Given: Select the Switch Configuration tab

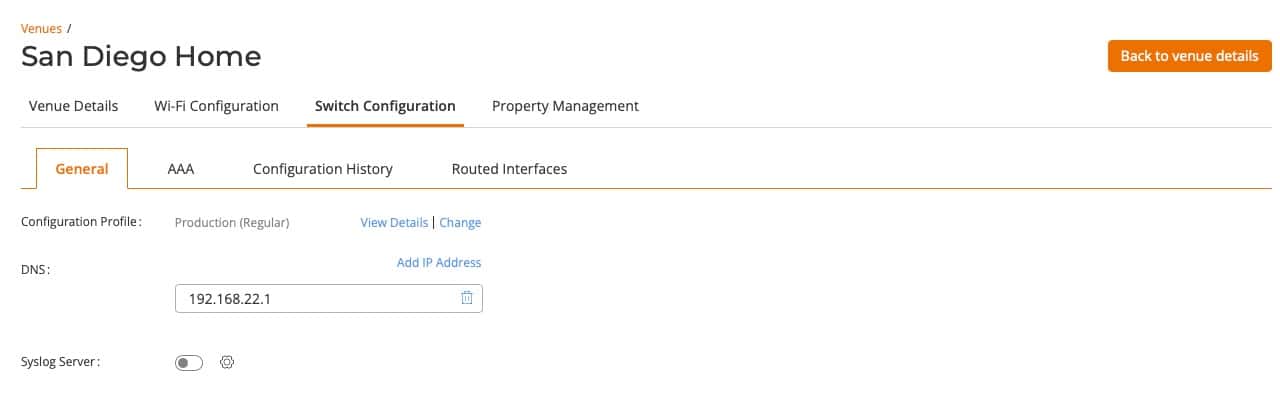Looking at the screenshot, I should (x=385, y=106).
